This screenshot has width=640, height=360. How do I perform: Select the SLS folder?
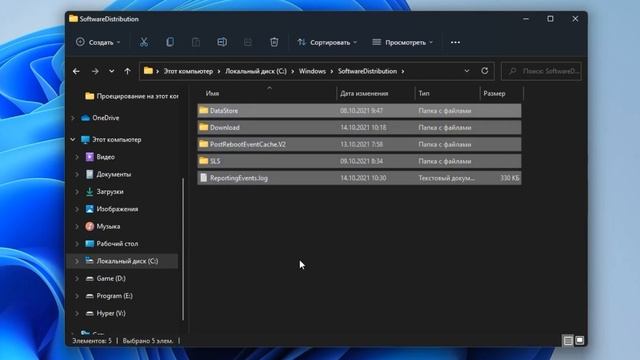pyautogui.click(x=359, y=161)
